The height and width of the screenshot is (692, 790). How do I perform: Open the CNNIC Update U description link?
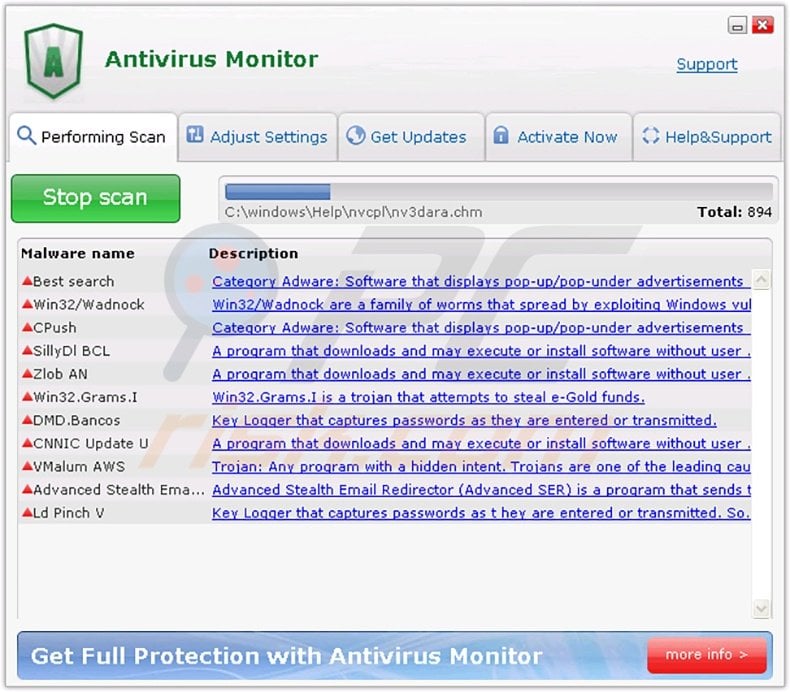(481, 444)
